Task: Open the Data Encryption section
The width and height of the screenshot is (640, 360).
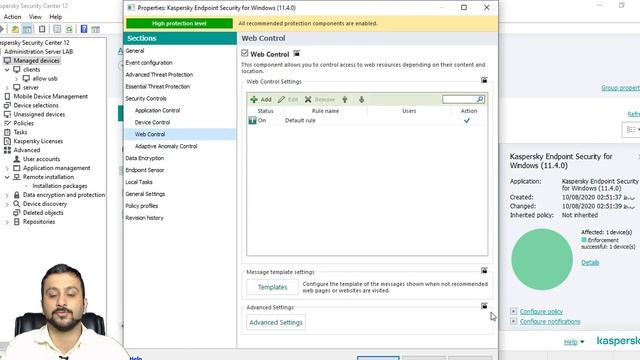Action: (x=144, y=158)
